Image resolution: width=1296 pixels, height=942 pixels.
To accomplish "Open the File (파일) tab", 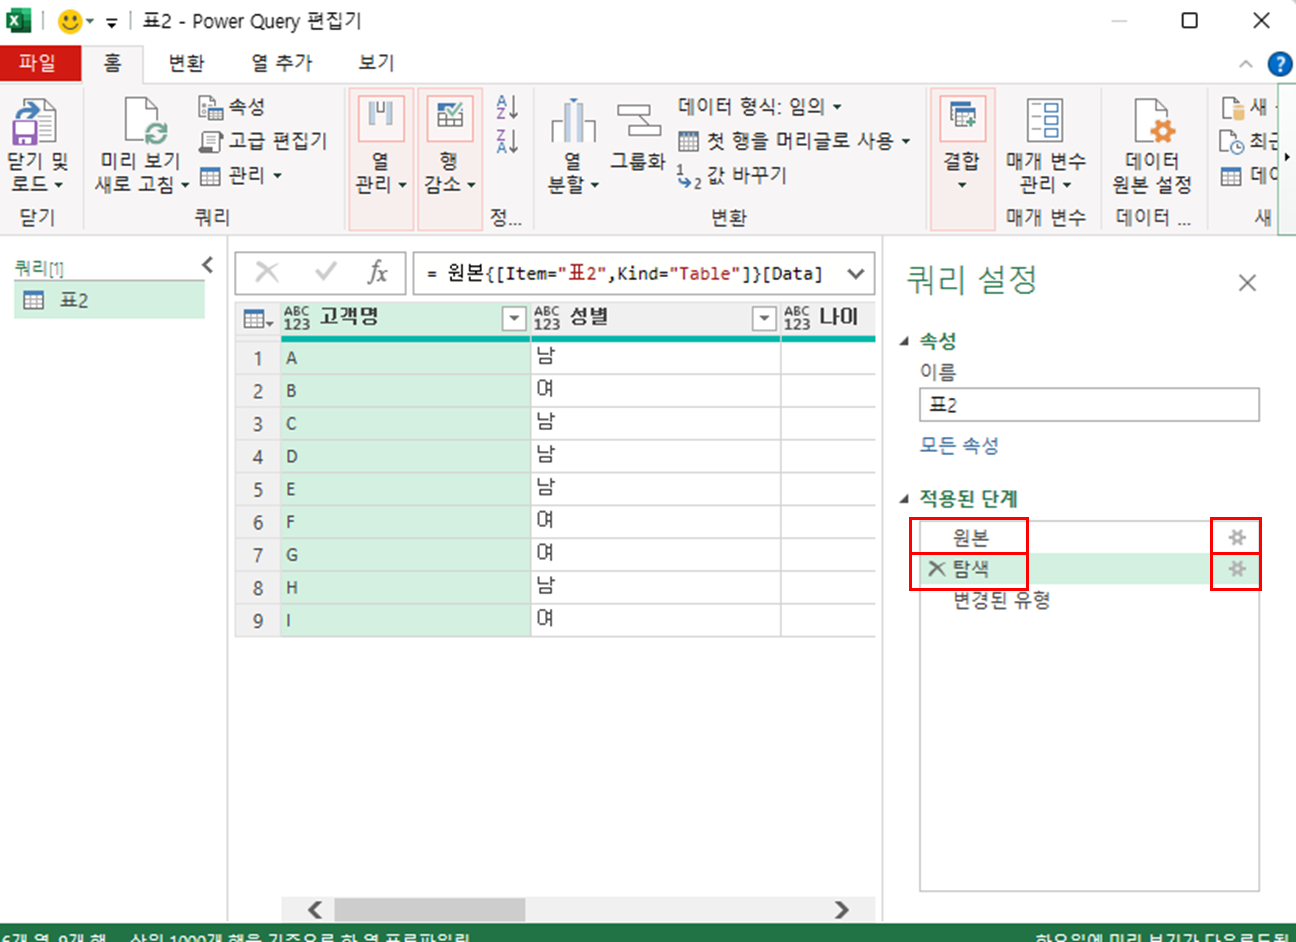I will point(39,63).
